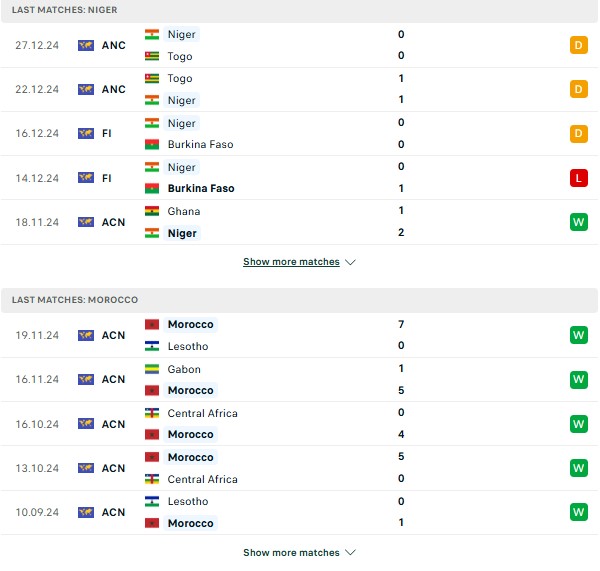Viewport: 600px width, 571px height.
Task: Click the red L badge for 14.12.24 match
Action: (578, 178)
